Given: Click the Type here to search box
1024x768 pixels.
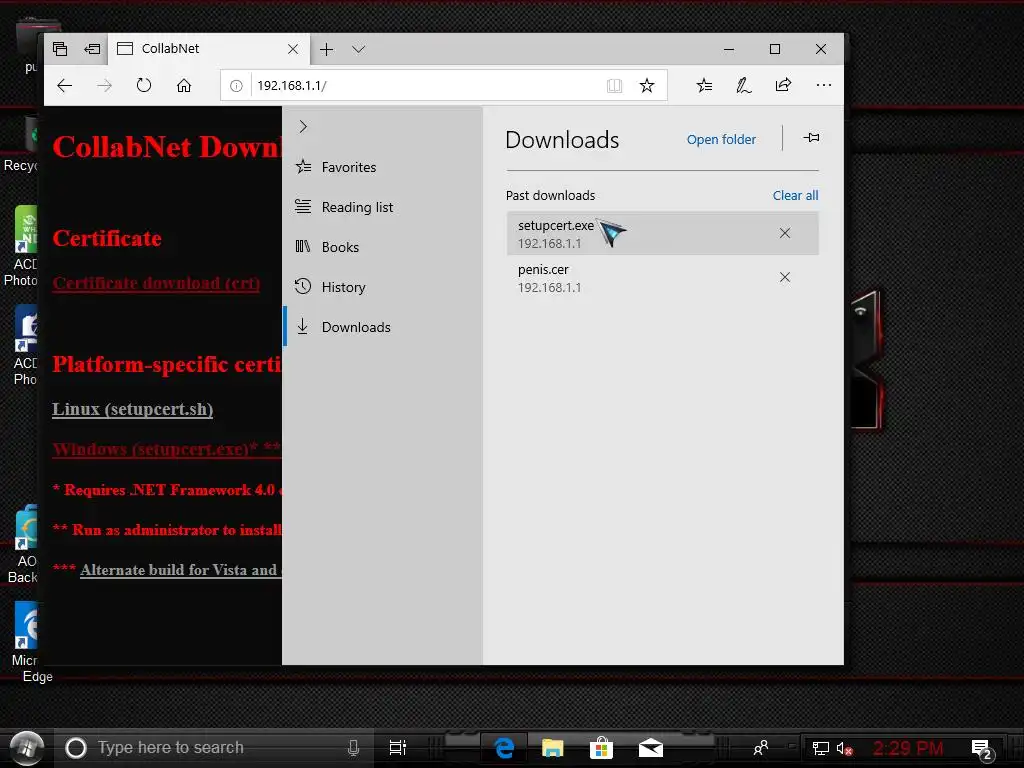Looking at the screenshot, I should [x=216, y=748].
